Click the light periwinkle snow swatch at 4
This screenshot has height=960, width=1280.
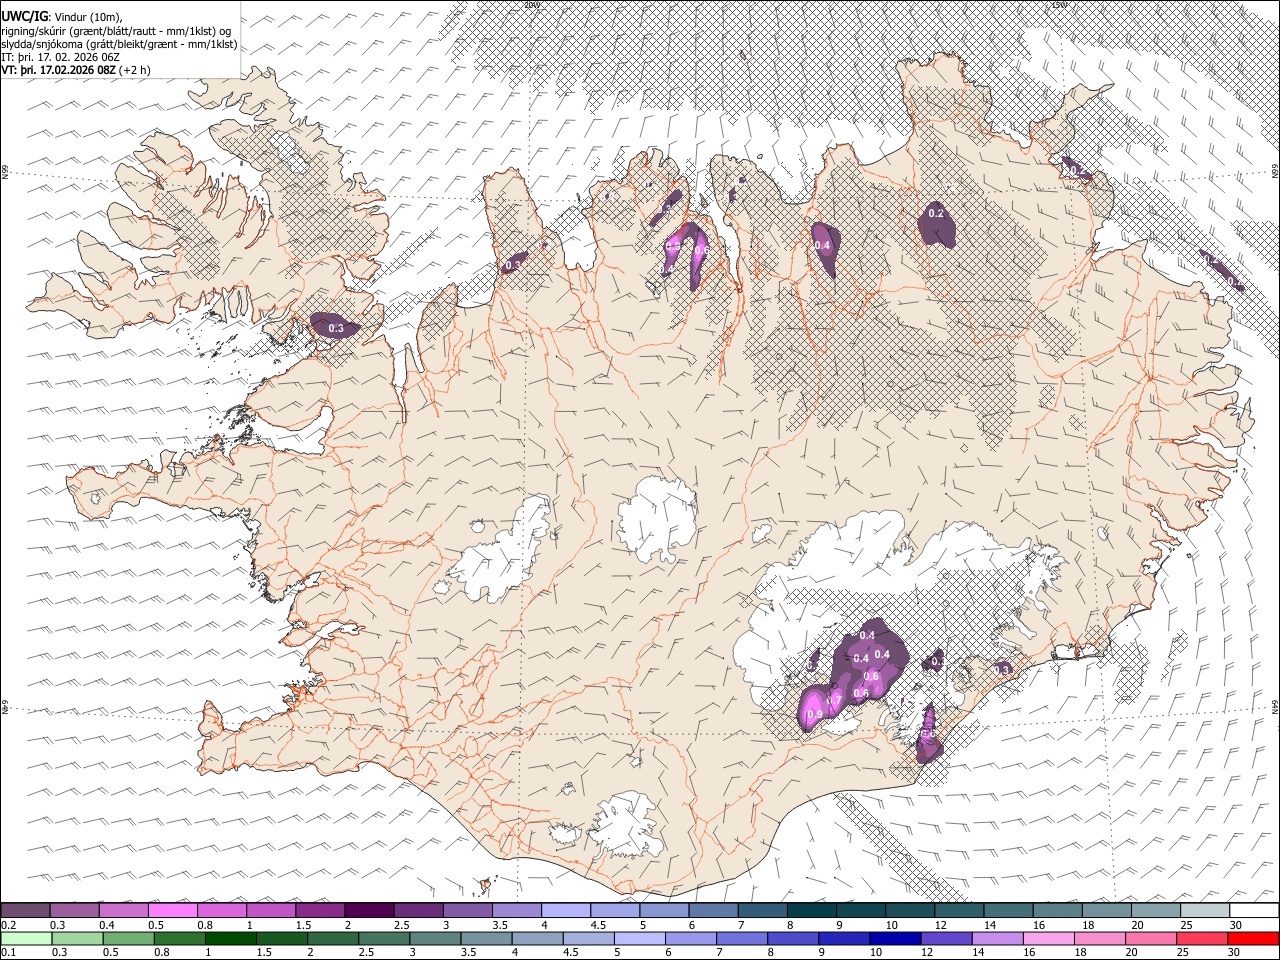pos(565,911)
